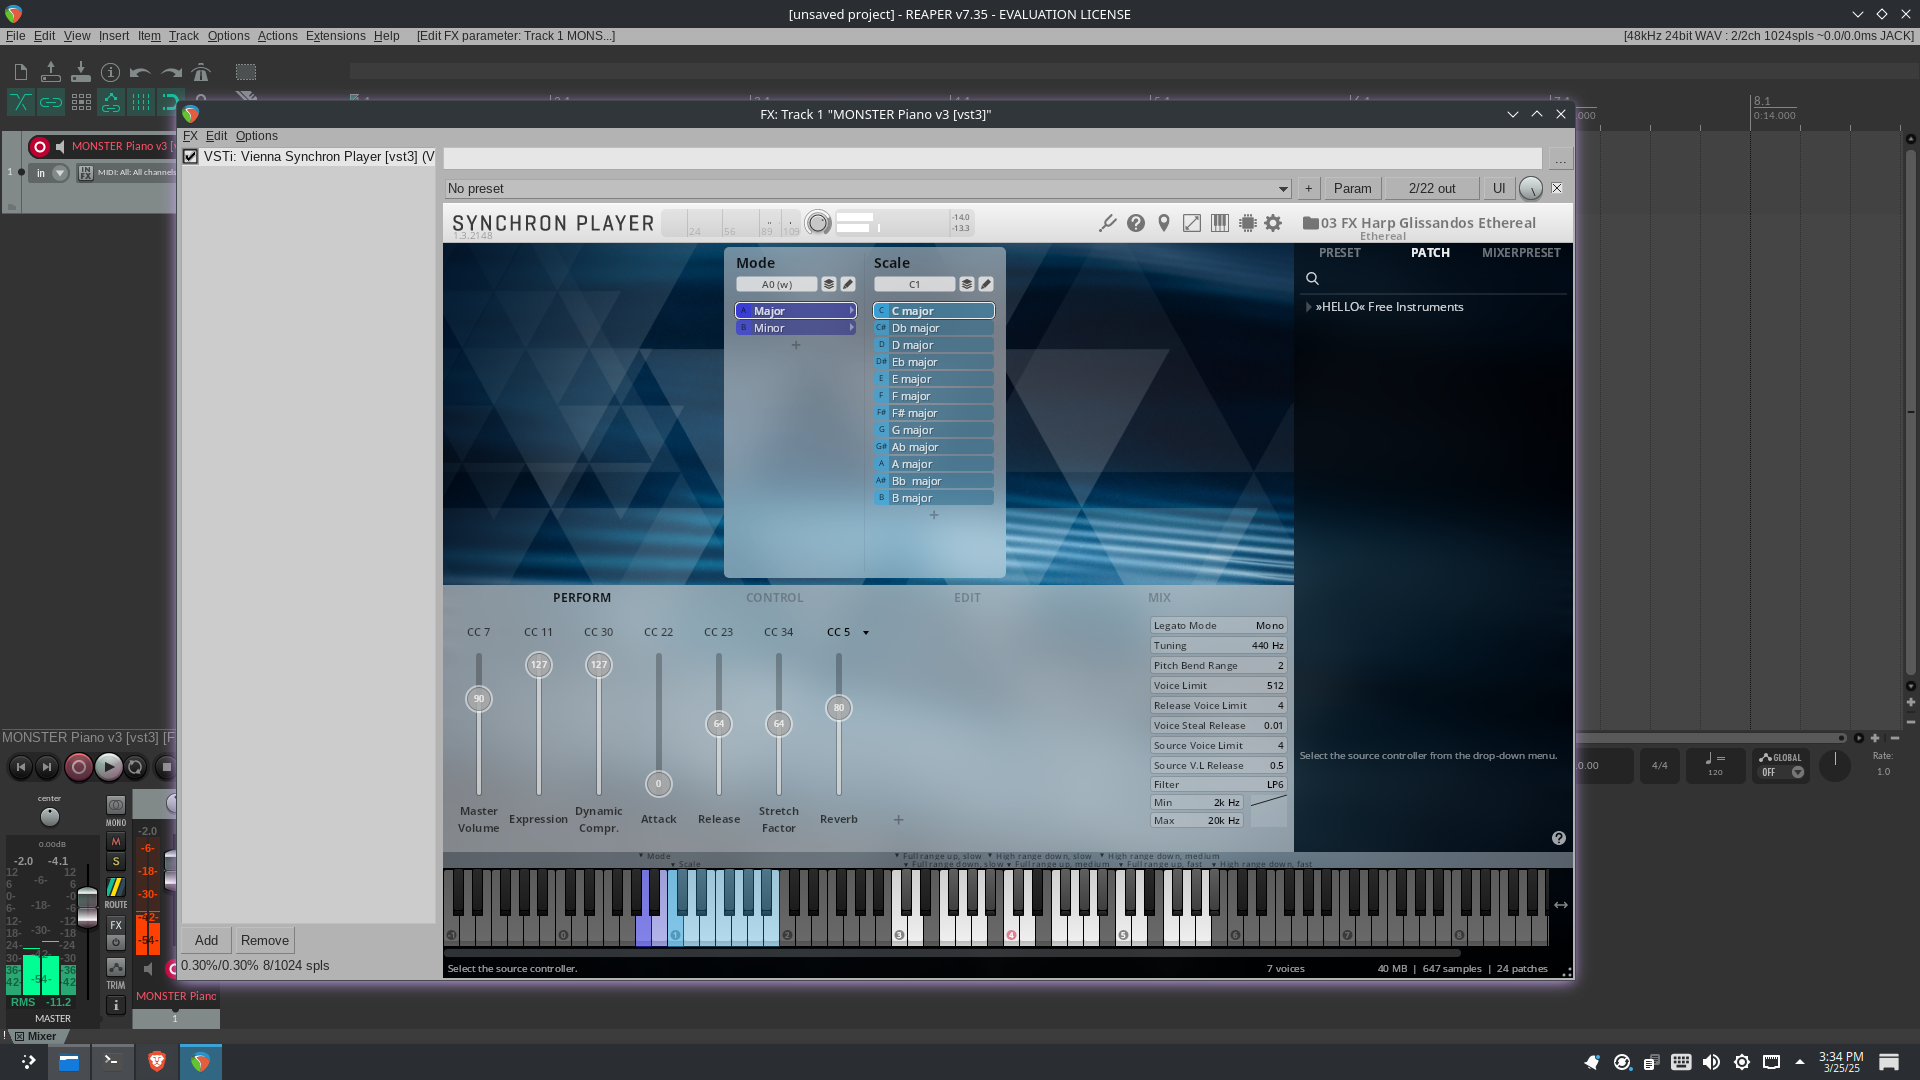The image size is (1920, 1080).
Task: Click the Scale column layers icon
Action: (967, 284)
